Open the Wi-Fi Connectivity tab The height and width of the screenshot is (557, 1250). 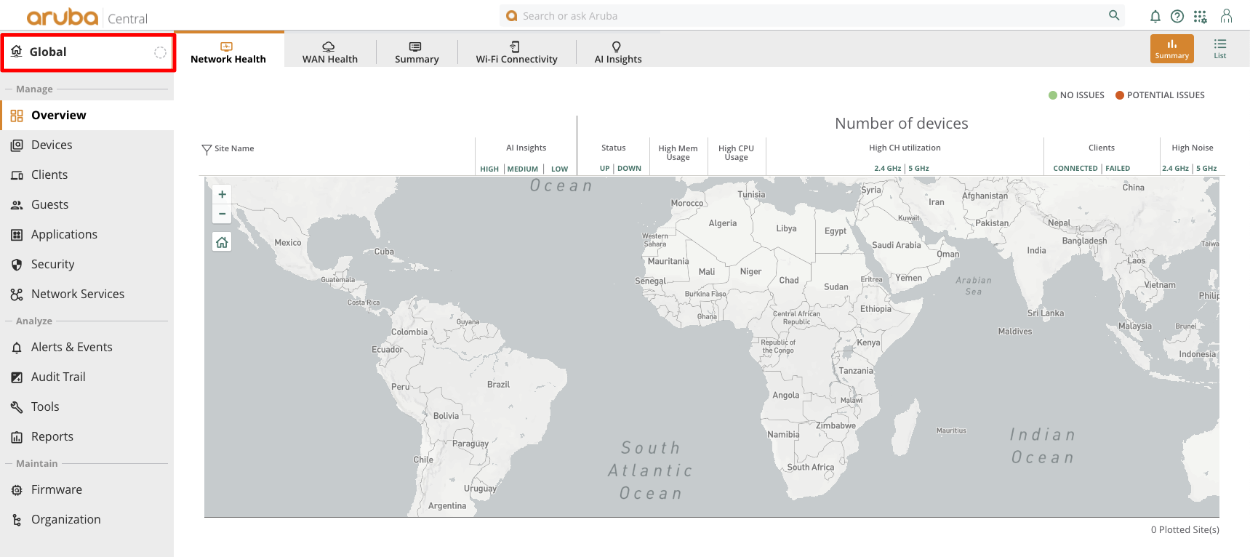516,52
